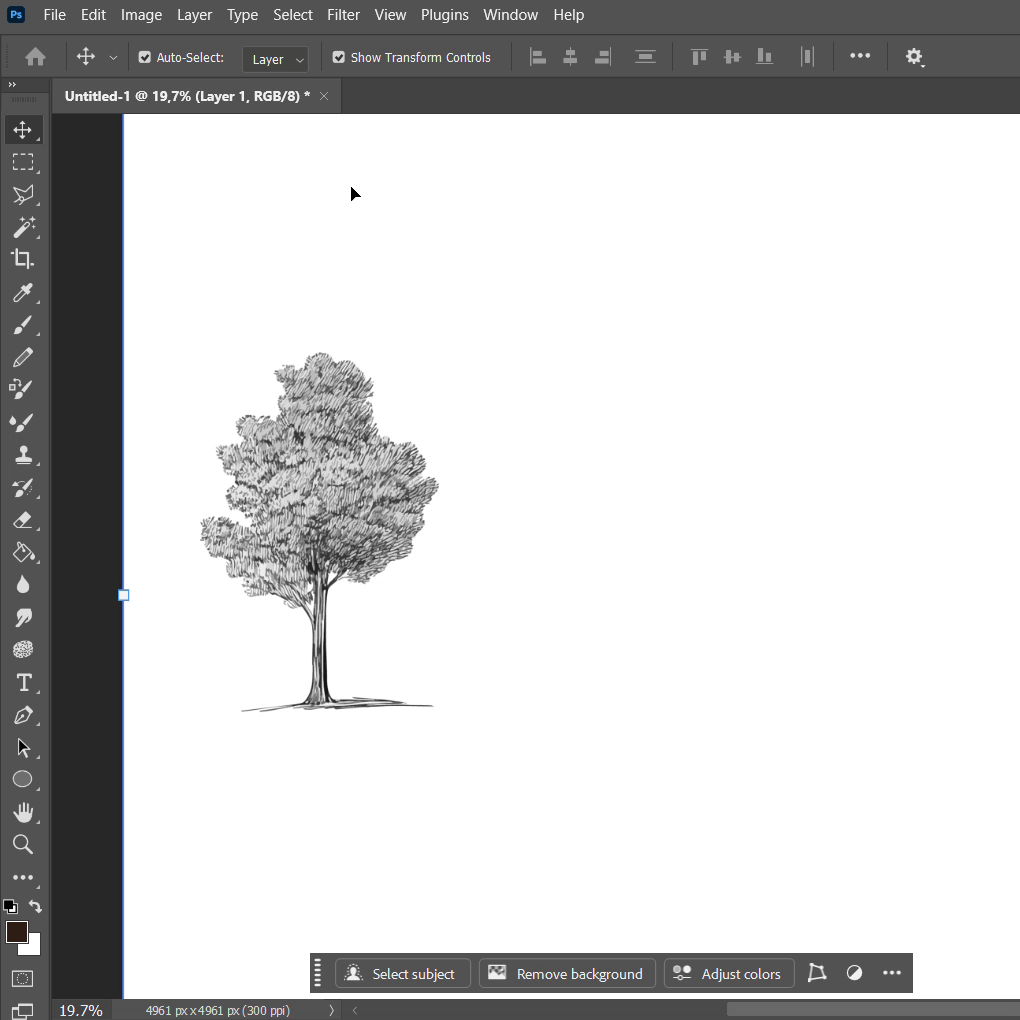Open the Plugins menu
The height and width of the screenshot is (1020, 1020).
pyautogui.click(x=444, y=15)
